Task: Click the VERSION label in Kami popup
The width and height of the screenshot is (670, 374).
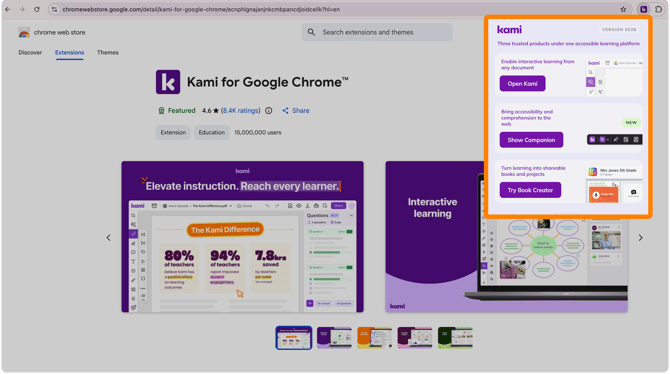Action: (619, 29)
